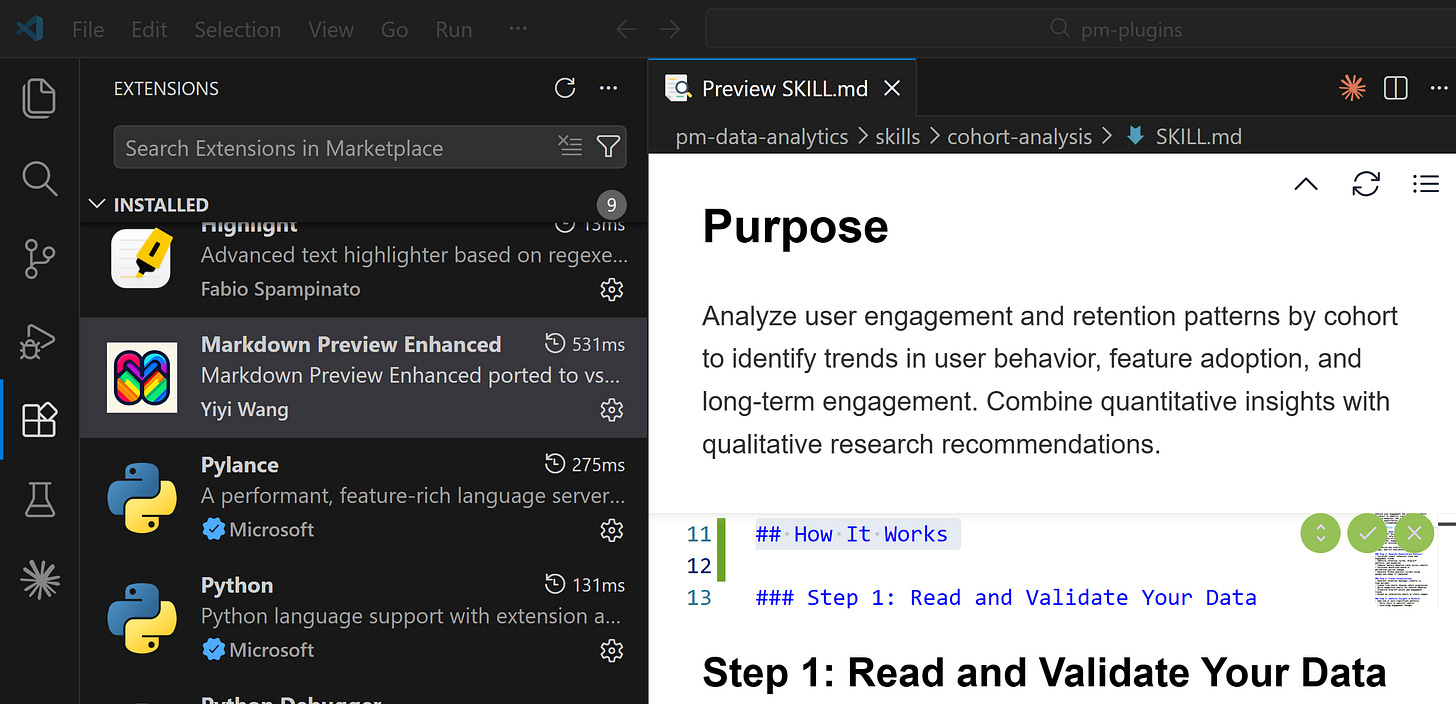Toggle the extensions filter funnel icon
This screenshot has height=704, width=1456.
(608, 146)
